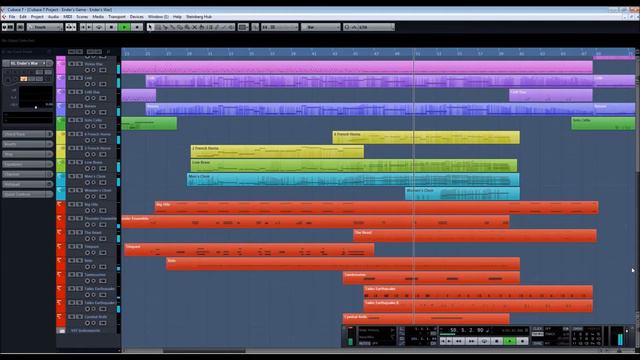This screenshot has width=640, height=360.
Task: Click the Stop button in the top toolbar
Action: [111, 27]
